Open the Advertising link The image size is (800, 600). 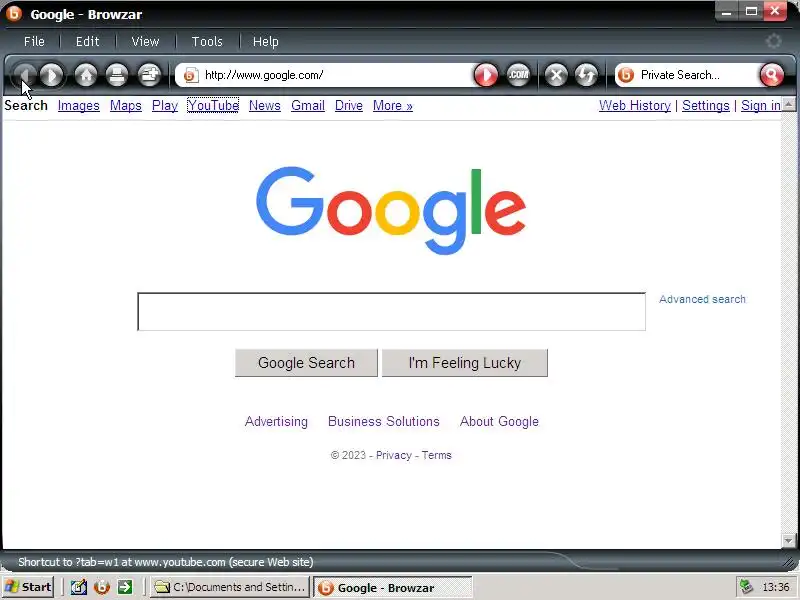(x=276, y=421)
